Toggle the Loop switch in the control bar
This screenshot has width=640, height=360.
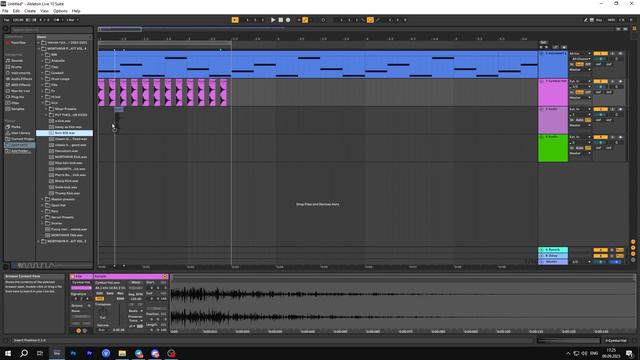[370, 20]
